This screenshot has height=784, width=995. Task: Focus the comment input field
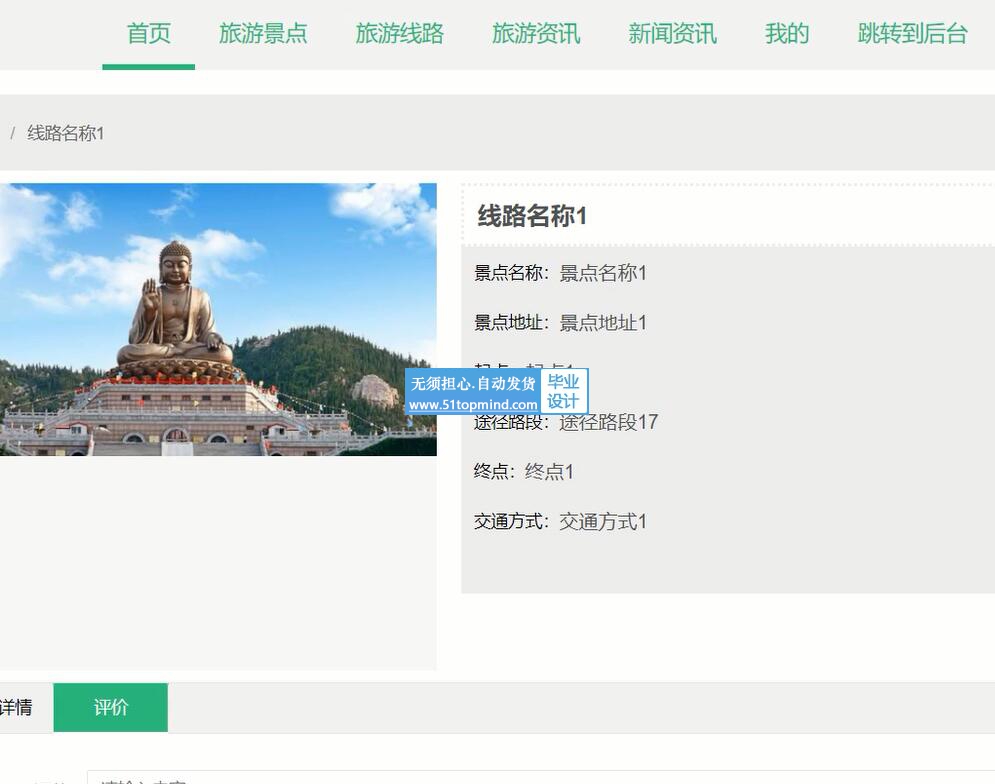[x=541, y=778]
